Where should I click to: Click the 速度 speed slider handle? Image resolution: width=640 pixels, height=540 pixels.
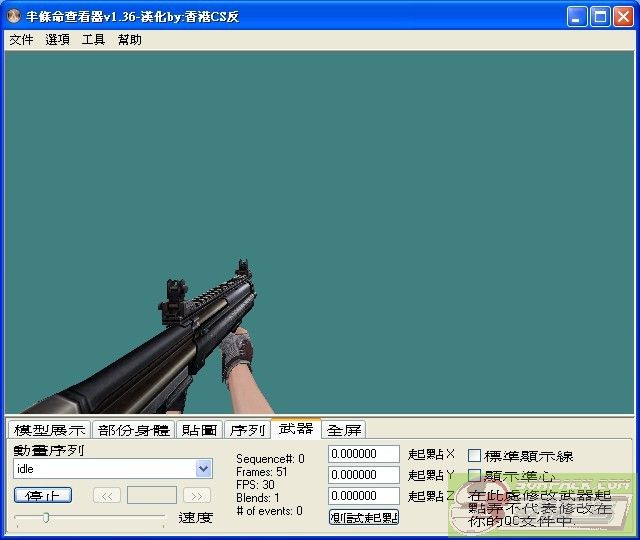[46, 518]
